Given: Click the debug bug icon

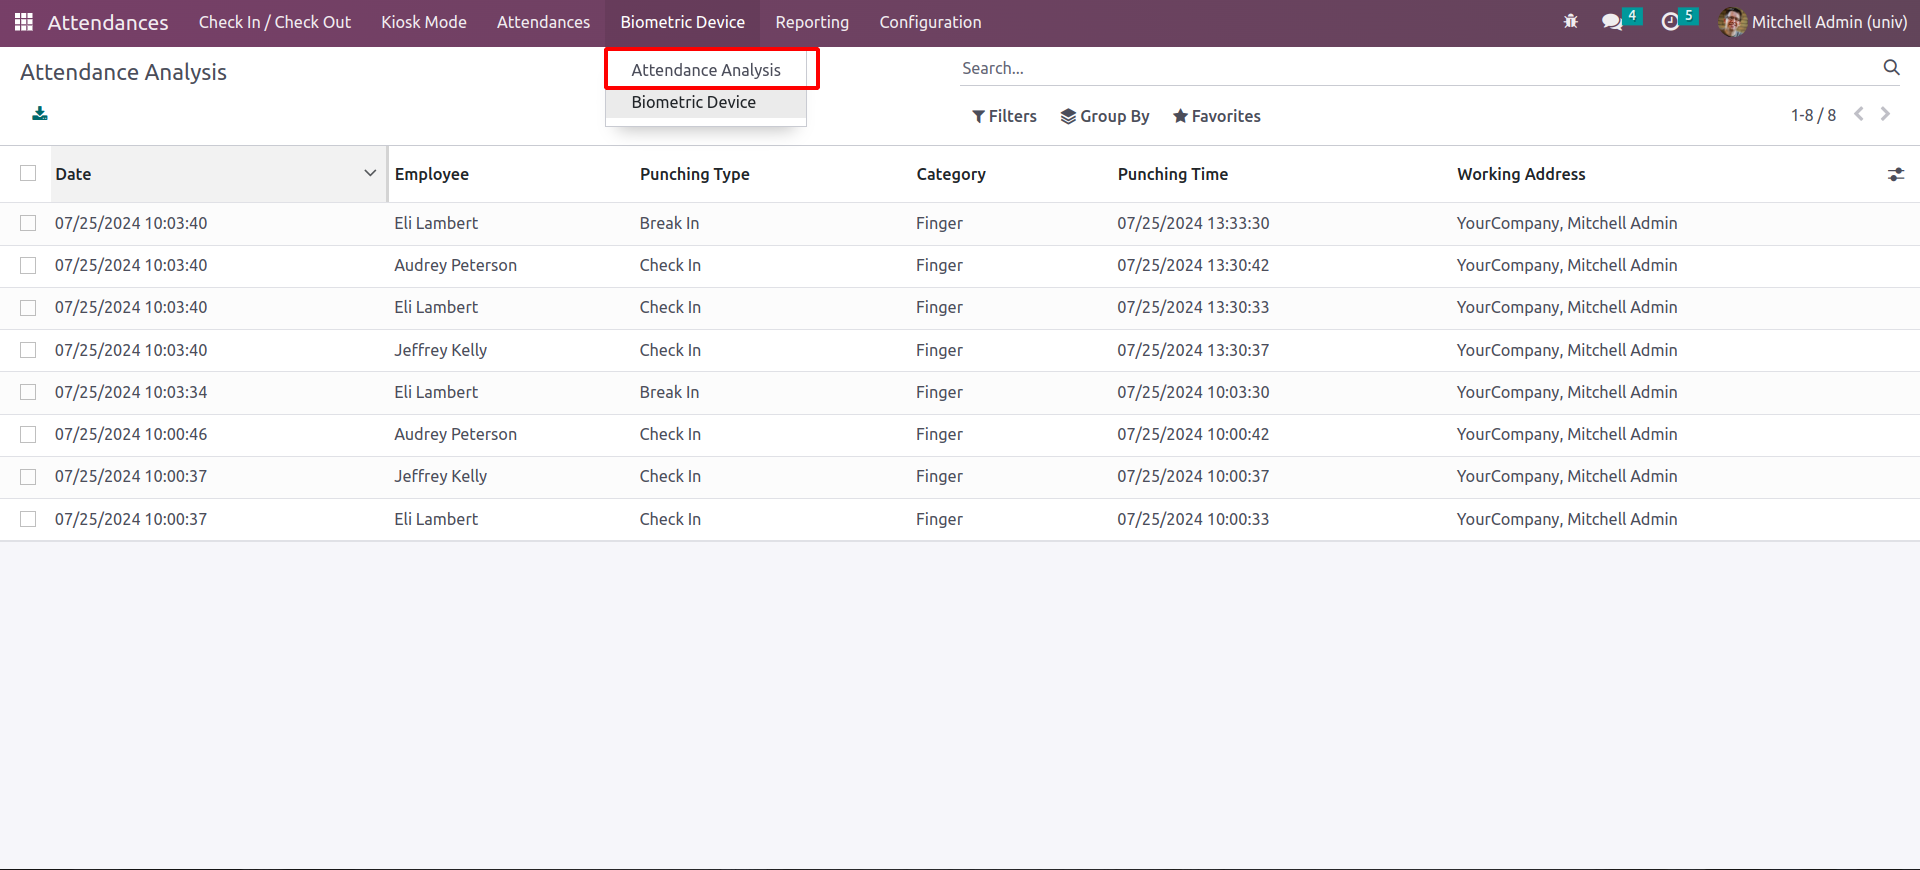Looking at the screenshot, I should click(x=1571, y=21).
